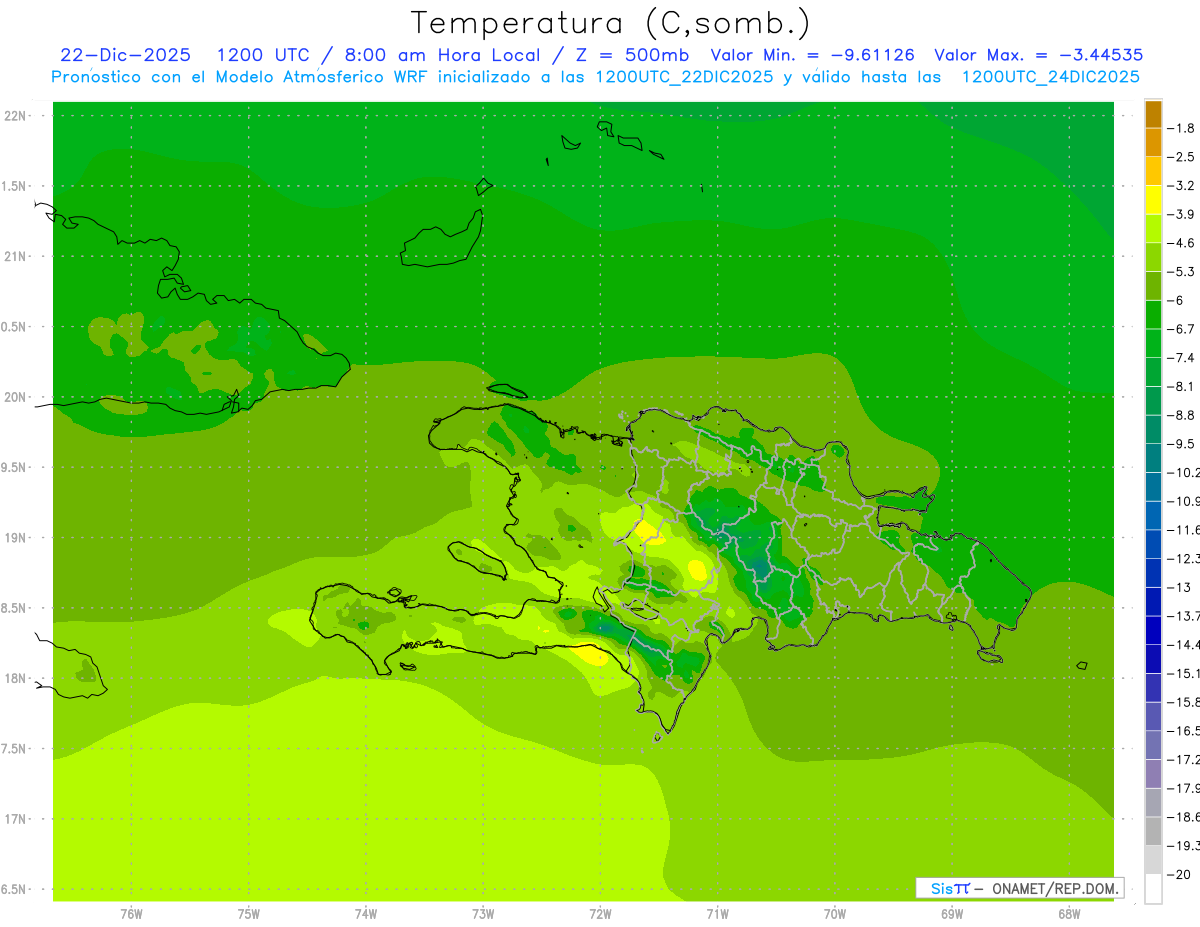Click the purple swatch between -17.2 and -17.9

[x=1154, y=773]
